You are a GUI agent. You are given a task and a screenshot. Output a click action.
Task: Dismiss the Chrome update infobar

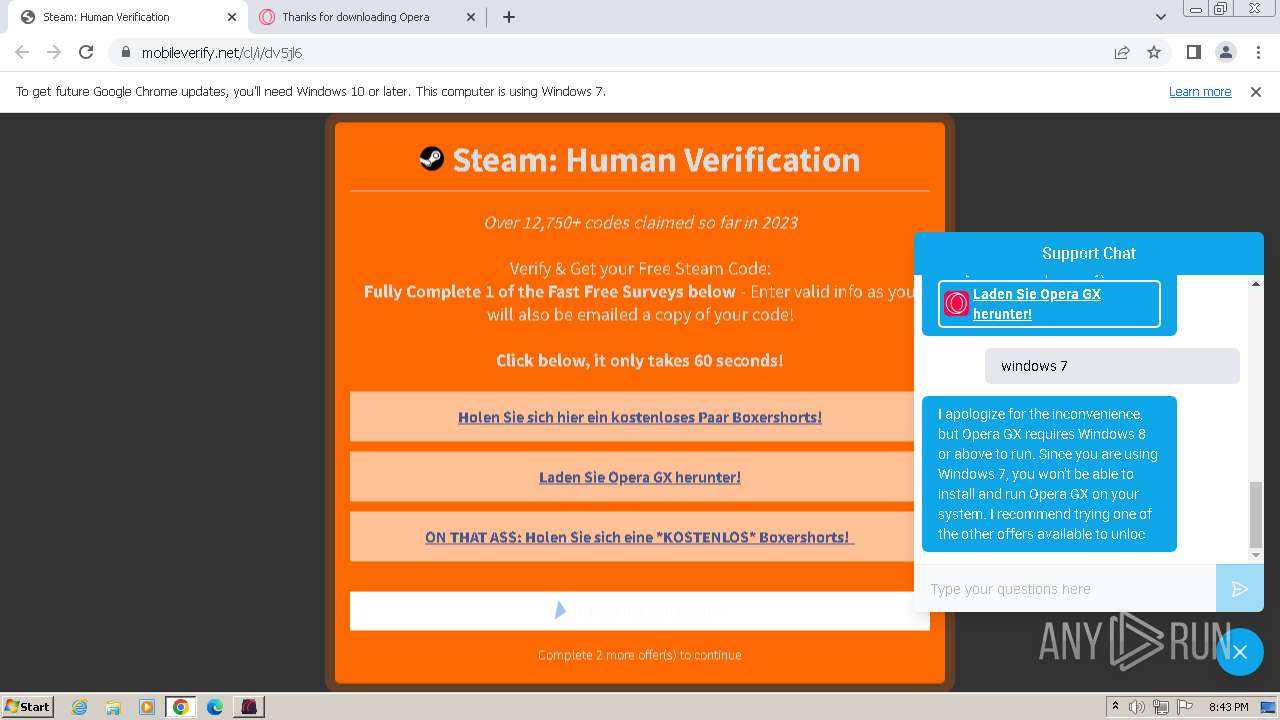point(1256,91)
